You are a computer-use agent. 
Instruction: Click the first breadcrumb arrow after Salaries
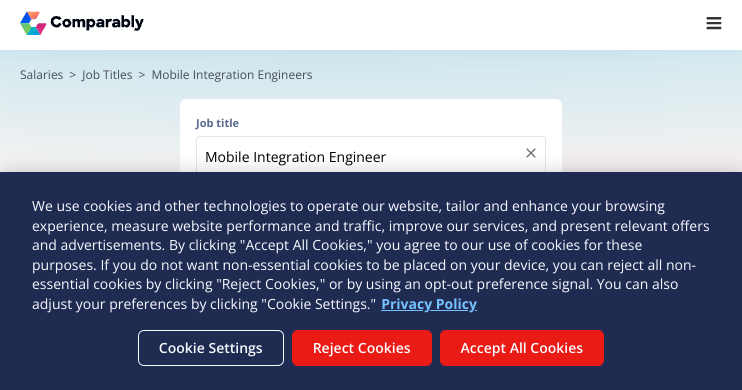pos(72,75)
